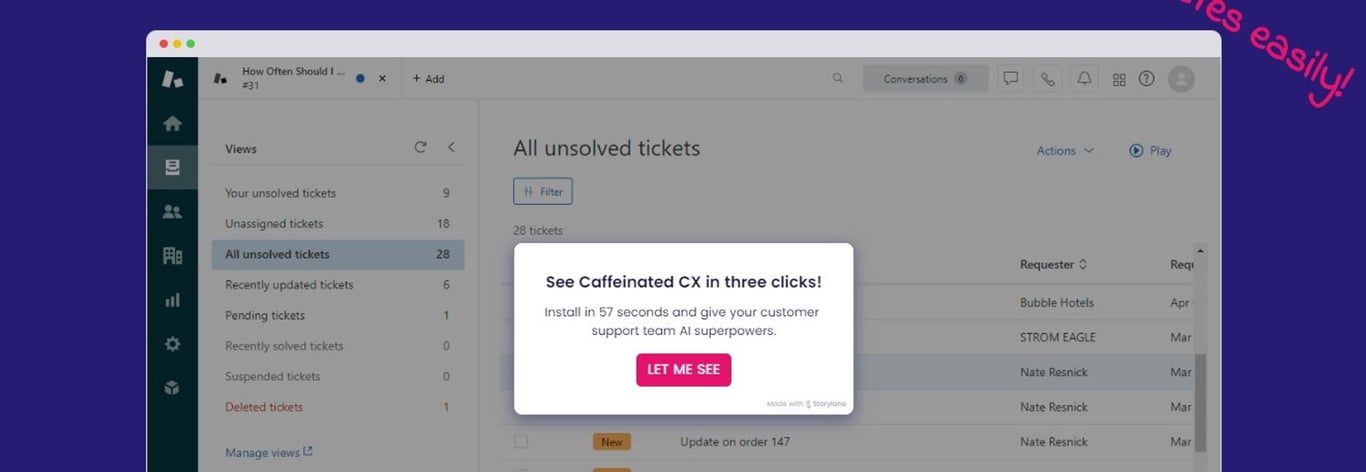
Task: Switch to the Pending tickets view
Action: coord(338,315)
